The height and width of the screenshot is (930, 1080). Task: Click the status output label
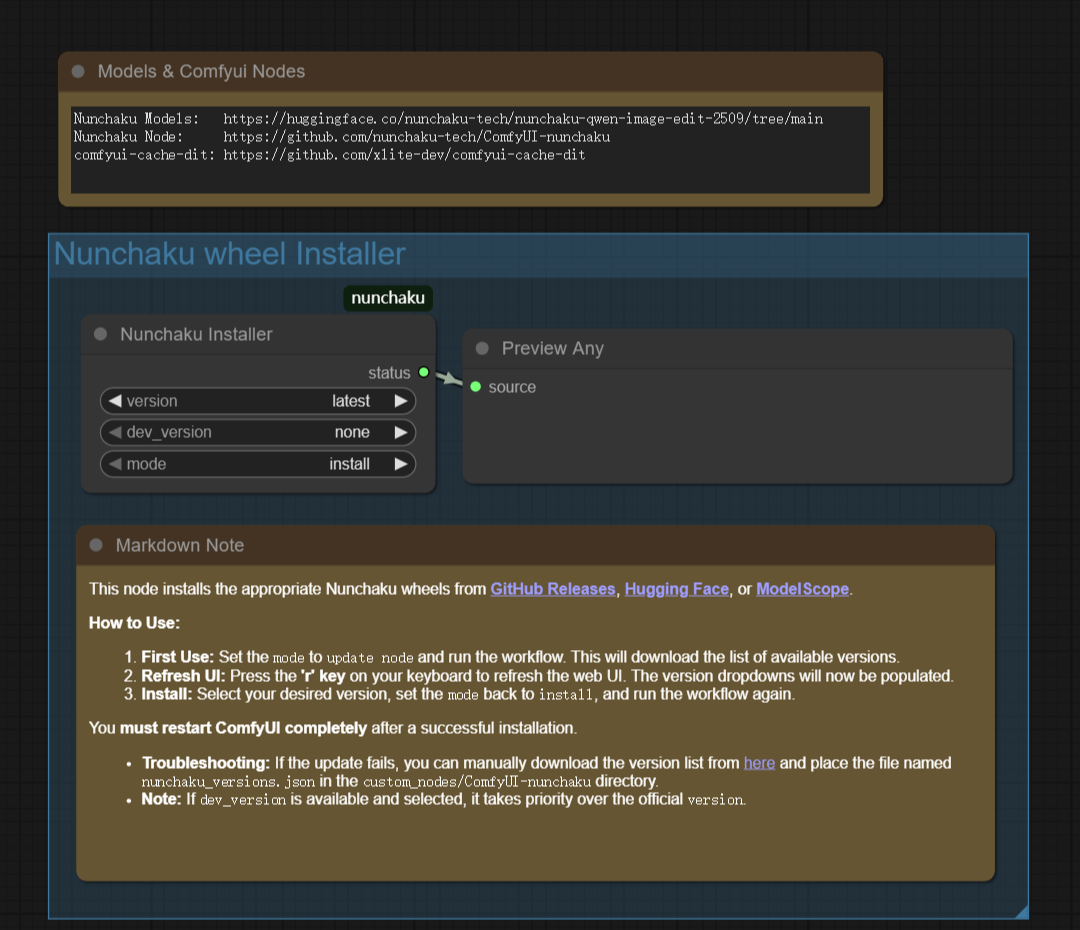tap(389, 373)
